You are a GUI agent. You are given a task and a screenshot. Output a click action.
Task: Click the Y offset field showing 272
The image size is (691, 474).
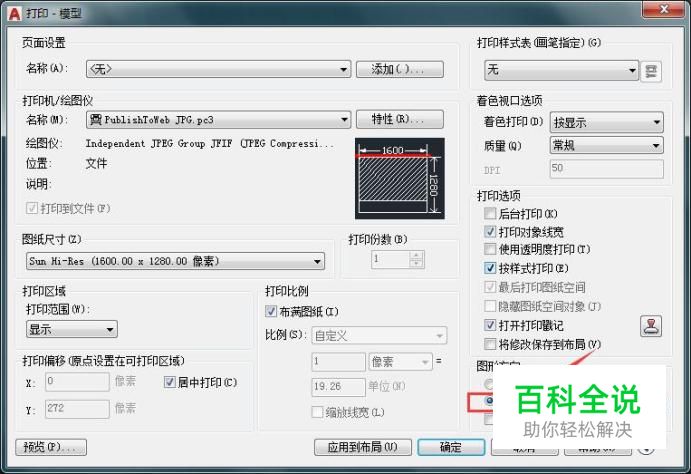point(77,409)
